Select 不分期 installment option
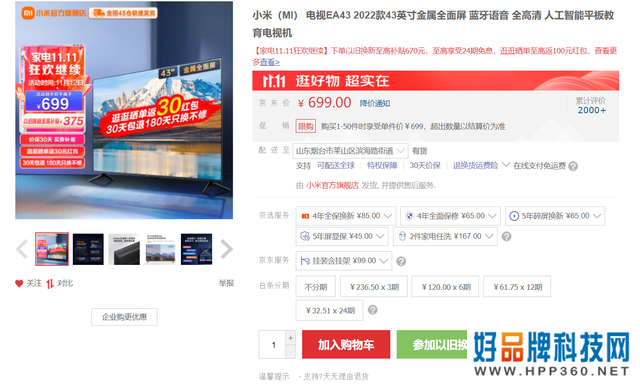Screen dimensions: 640x384 pyautogui.click(x=316, y=286)
